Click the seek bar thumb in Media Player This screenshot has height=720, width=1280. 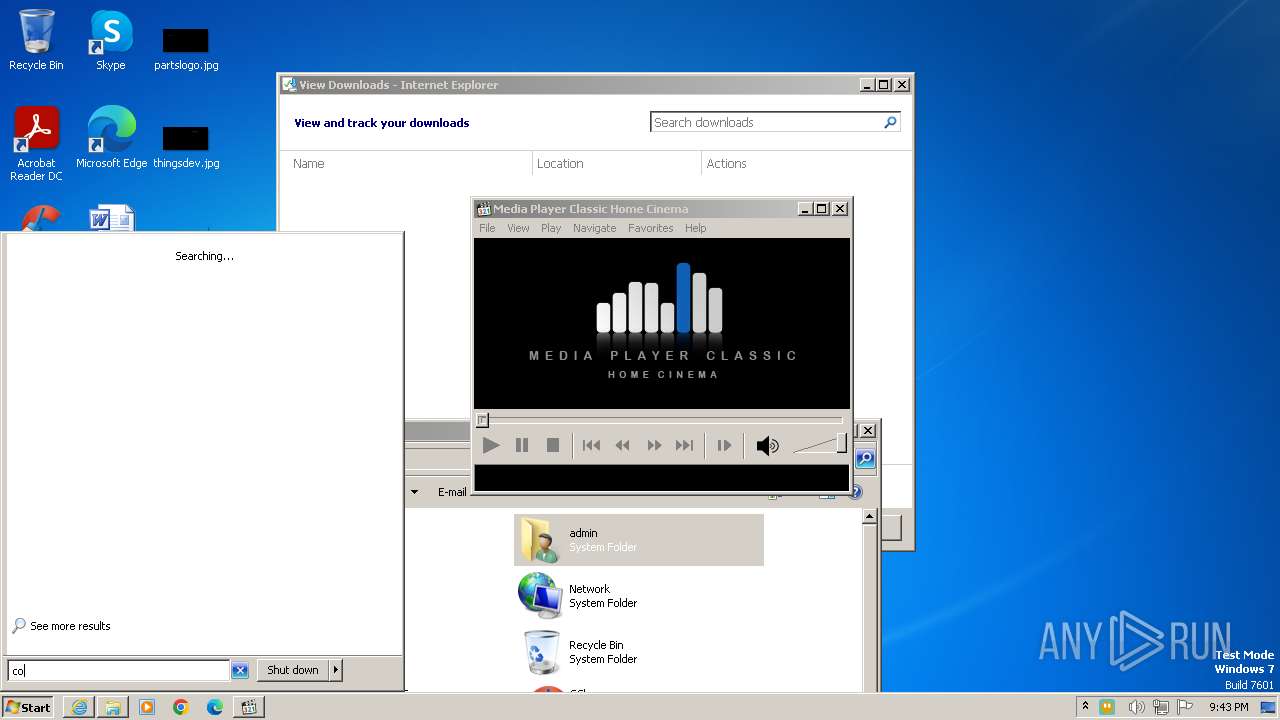click(x=482, y=420)
